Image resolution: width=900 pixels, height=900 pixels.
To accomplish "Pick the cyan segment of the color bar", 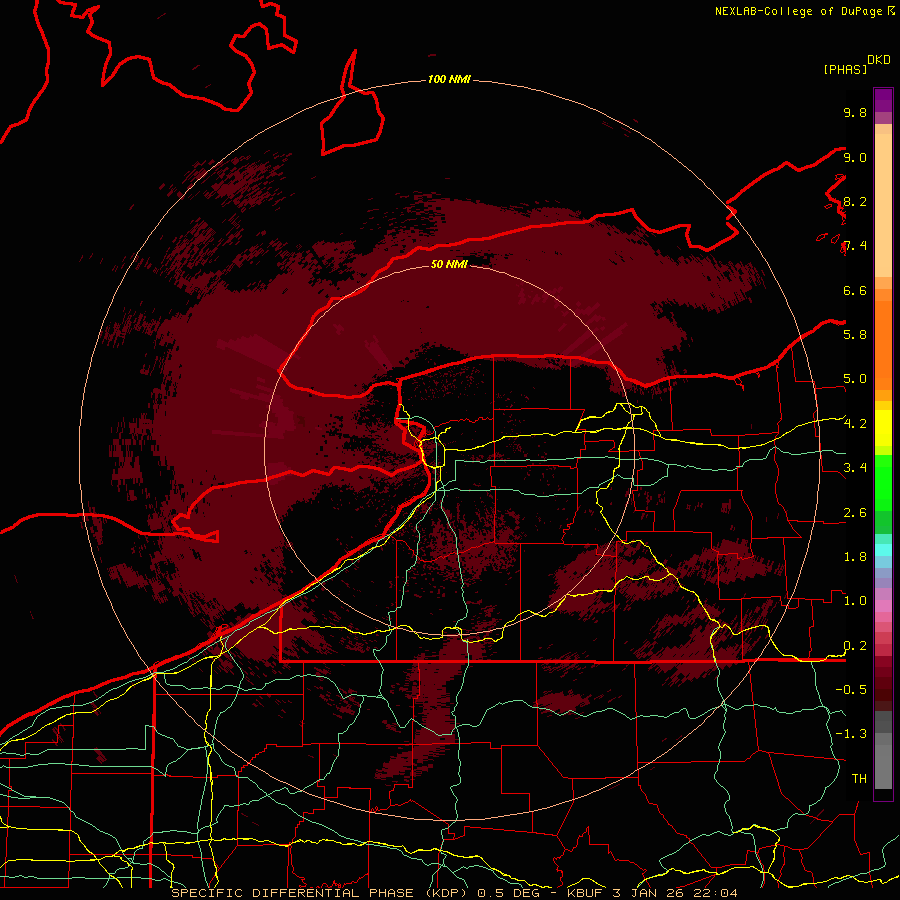I will click(883, 549).
